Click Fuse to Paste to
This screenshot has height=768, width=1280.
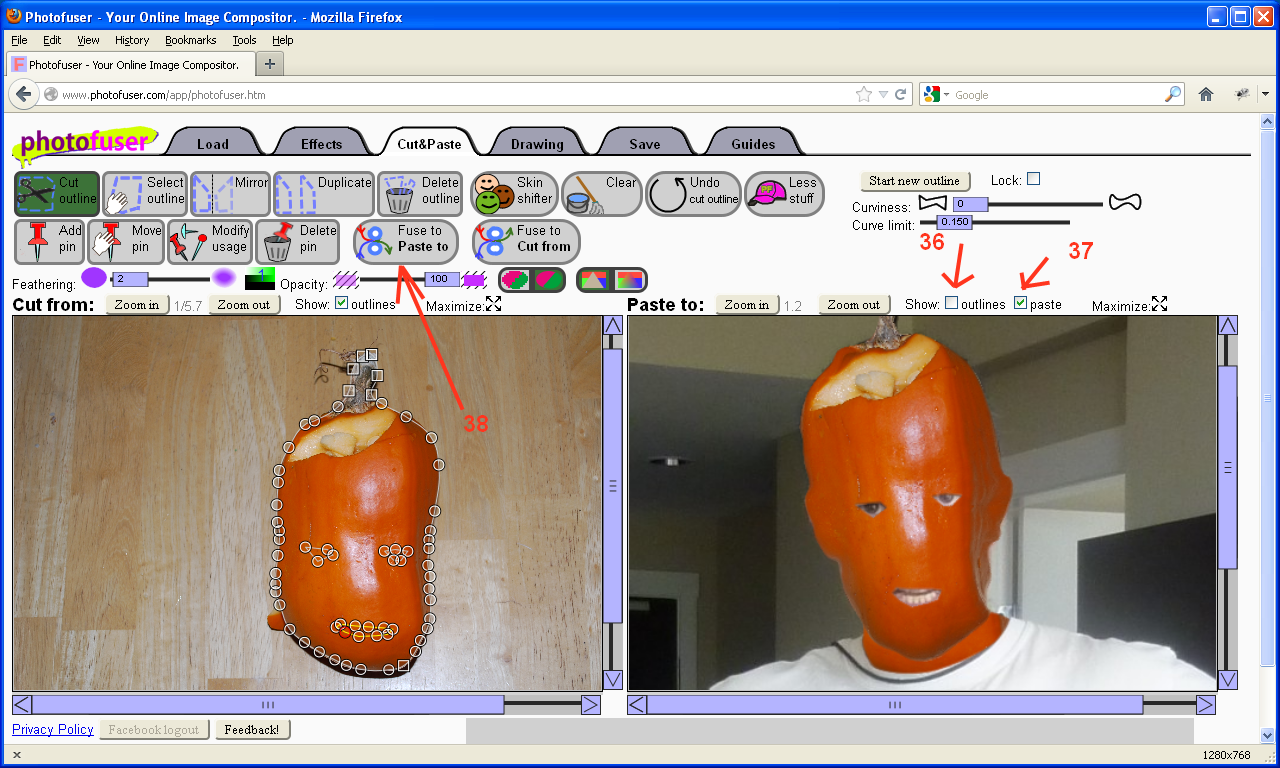coord(407,241)
